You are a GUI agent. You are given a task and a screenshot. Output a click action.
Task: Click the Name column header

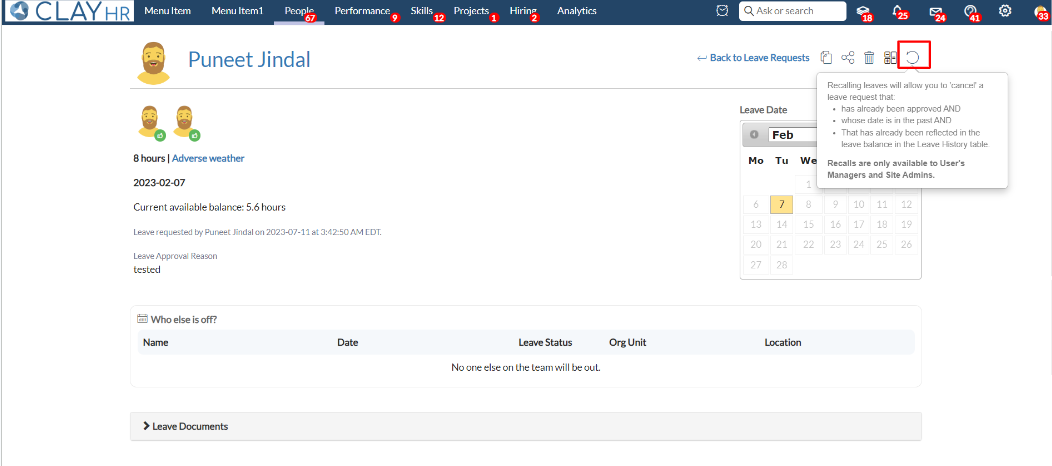156,343
